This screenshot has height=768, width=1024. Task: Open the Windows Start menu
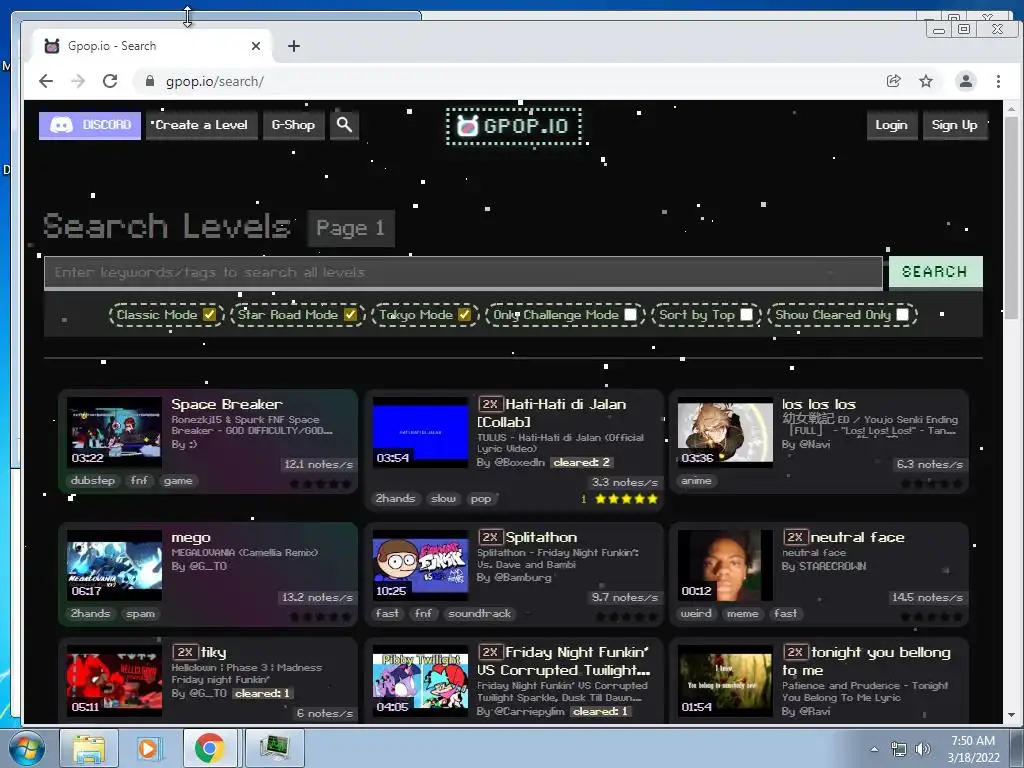point(26,748)
